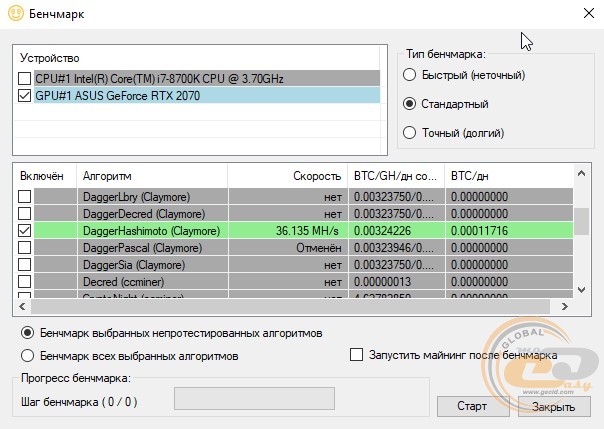Sort by Алгоритм column header
Image resolution: width=604 pixels, height=429 pixels.
click(152, 176)
